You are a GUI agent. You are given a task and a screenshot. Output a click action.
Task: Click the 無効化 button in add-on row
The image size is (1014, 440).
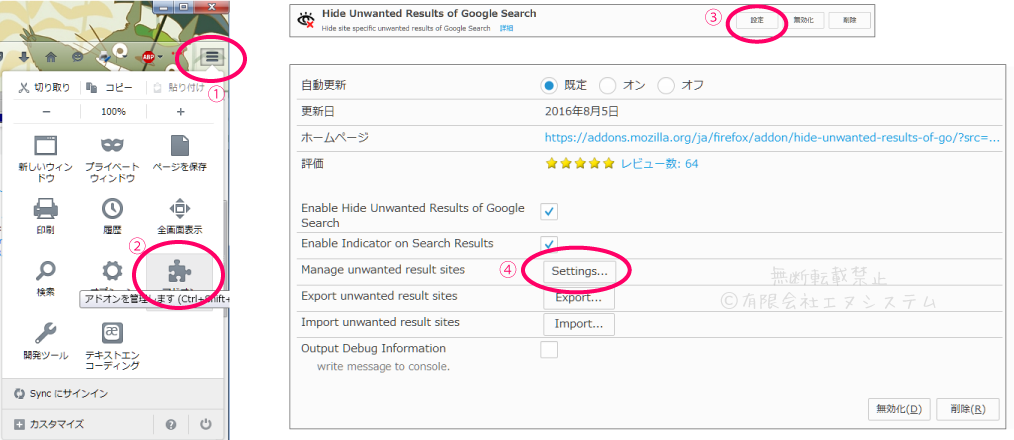803,20
